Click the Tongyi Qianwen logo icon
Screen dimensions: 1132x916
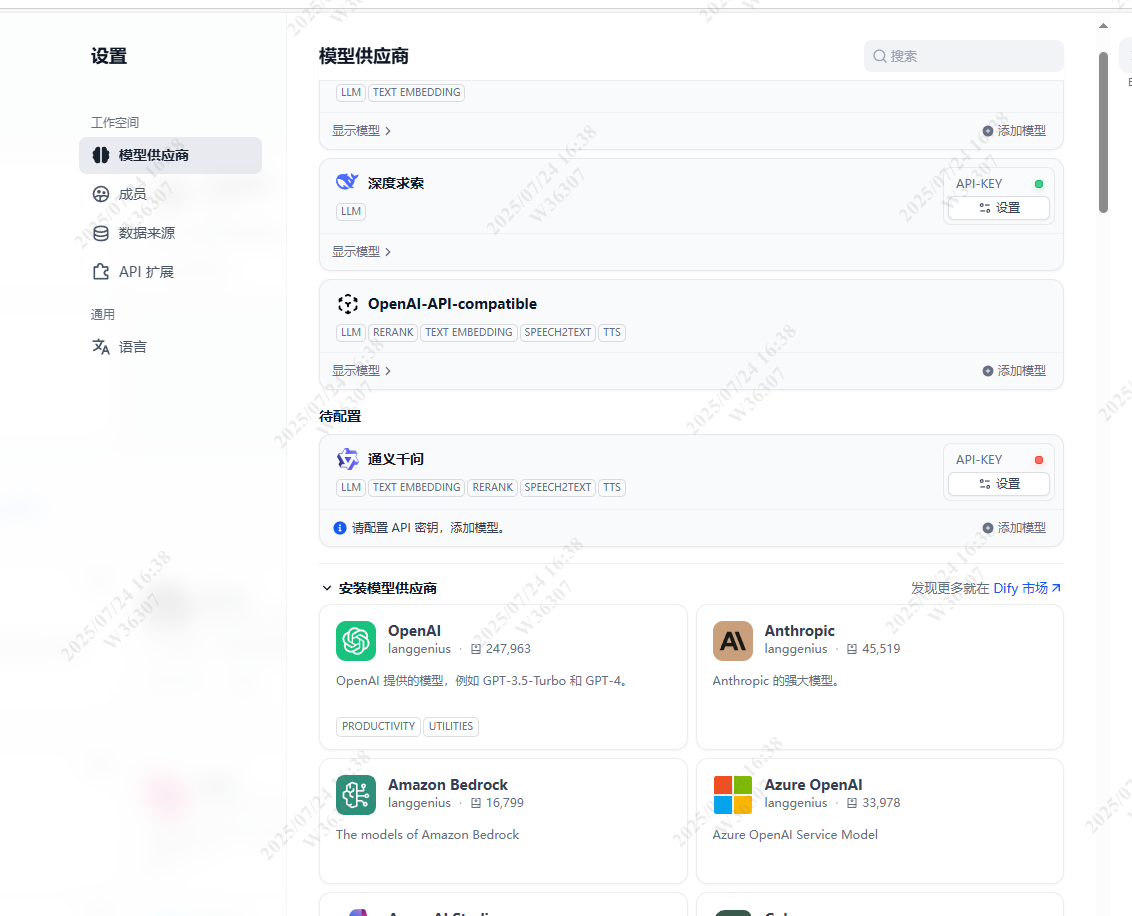(x=347, y=459)
